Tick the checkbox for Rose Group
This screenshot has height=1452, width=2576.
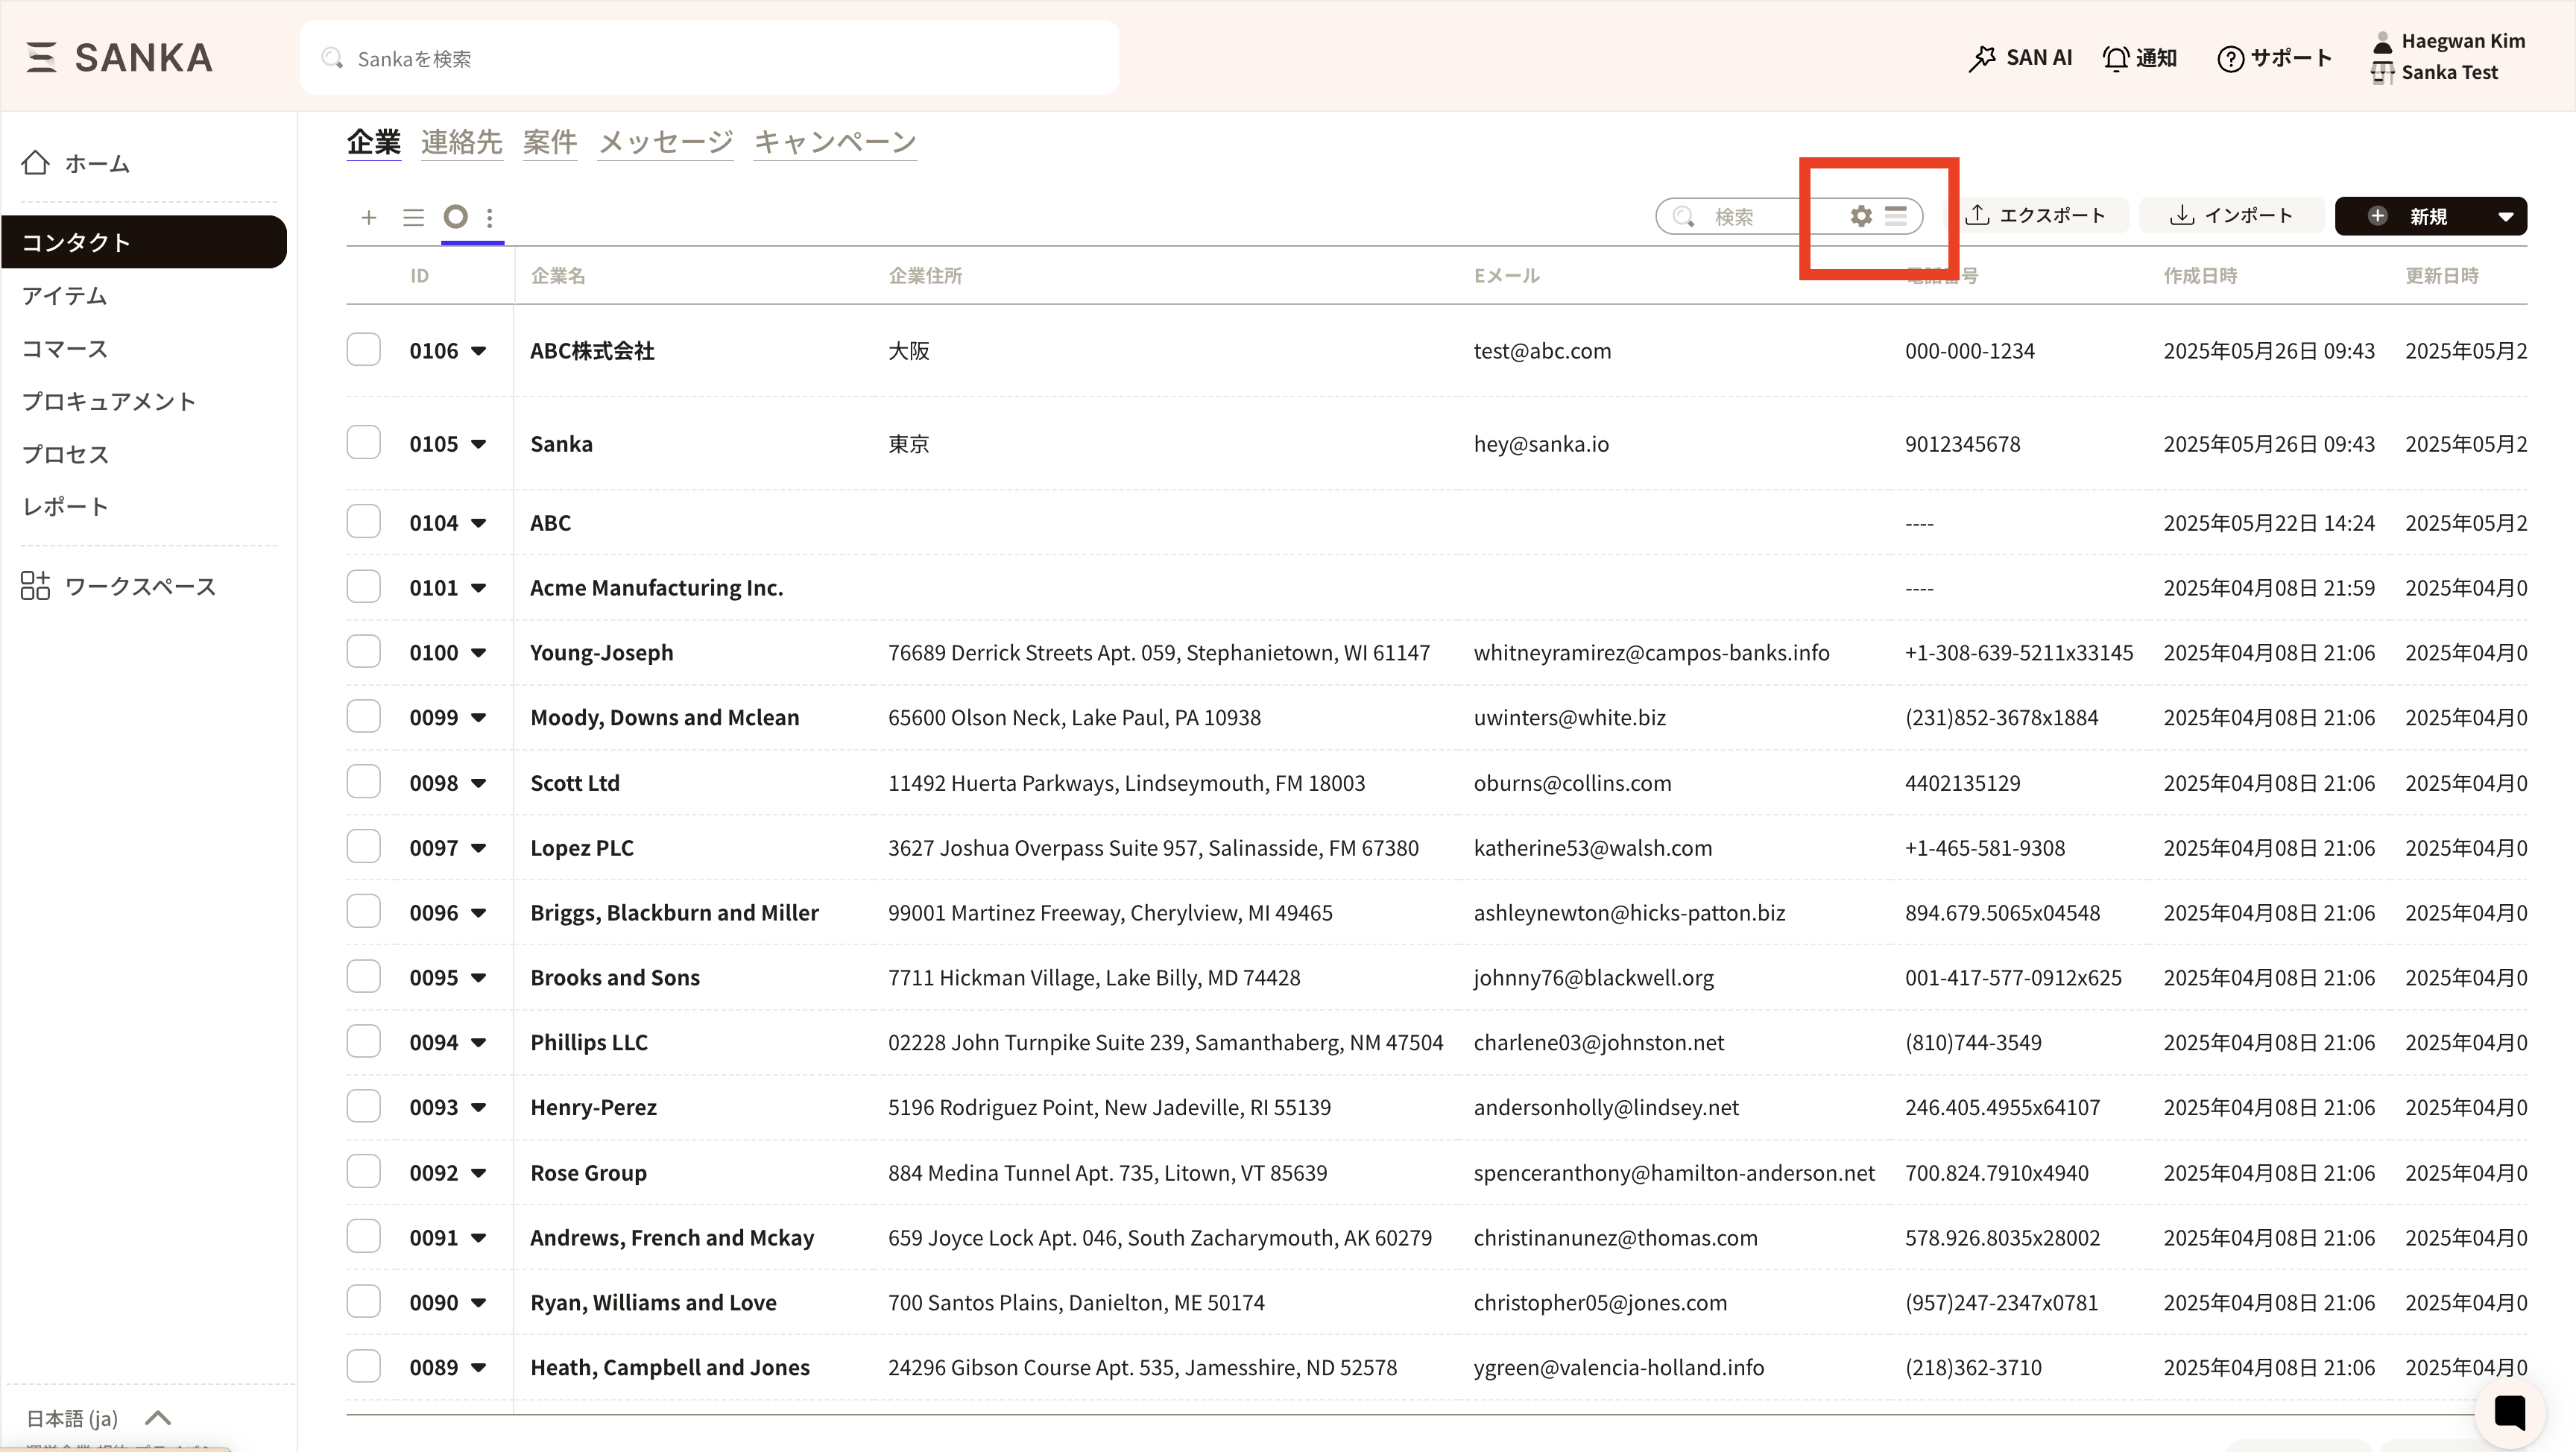tap(363, 1171)
